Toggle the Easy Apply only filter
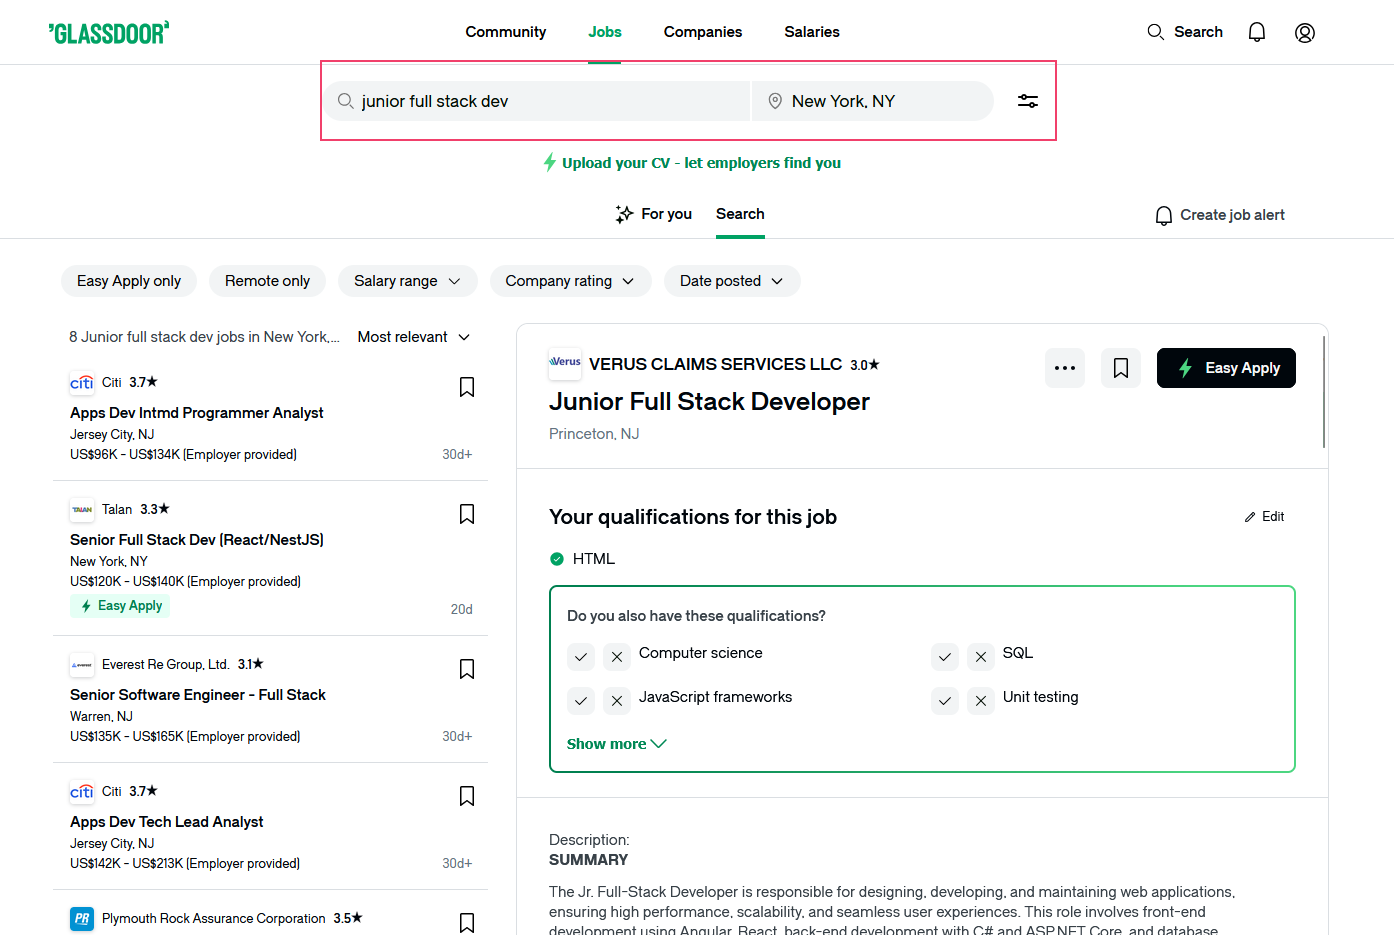1394x935 pixels. (x=129, y=281)
